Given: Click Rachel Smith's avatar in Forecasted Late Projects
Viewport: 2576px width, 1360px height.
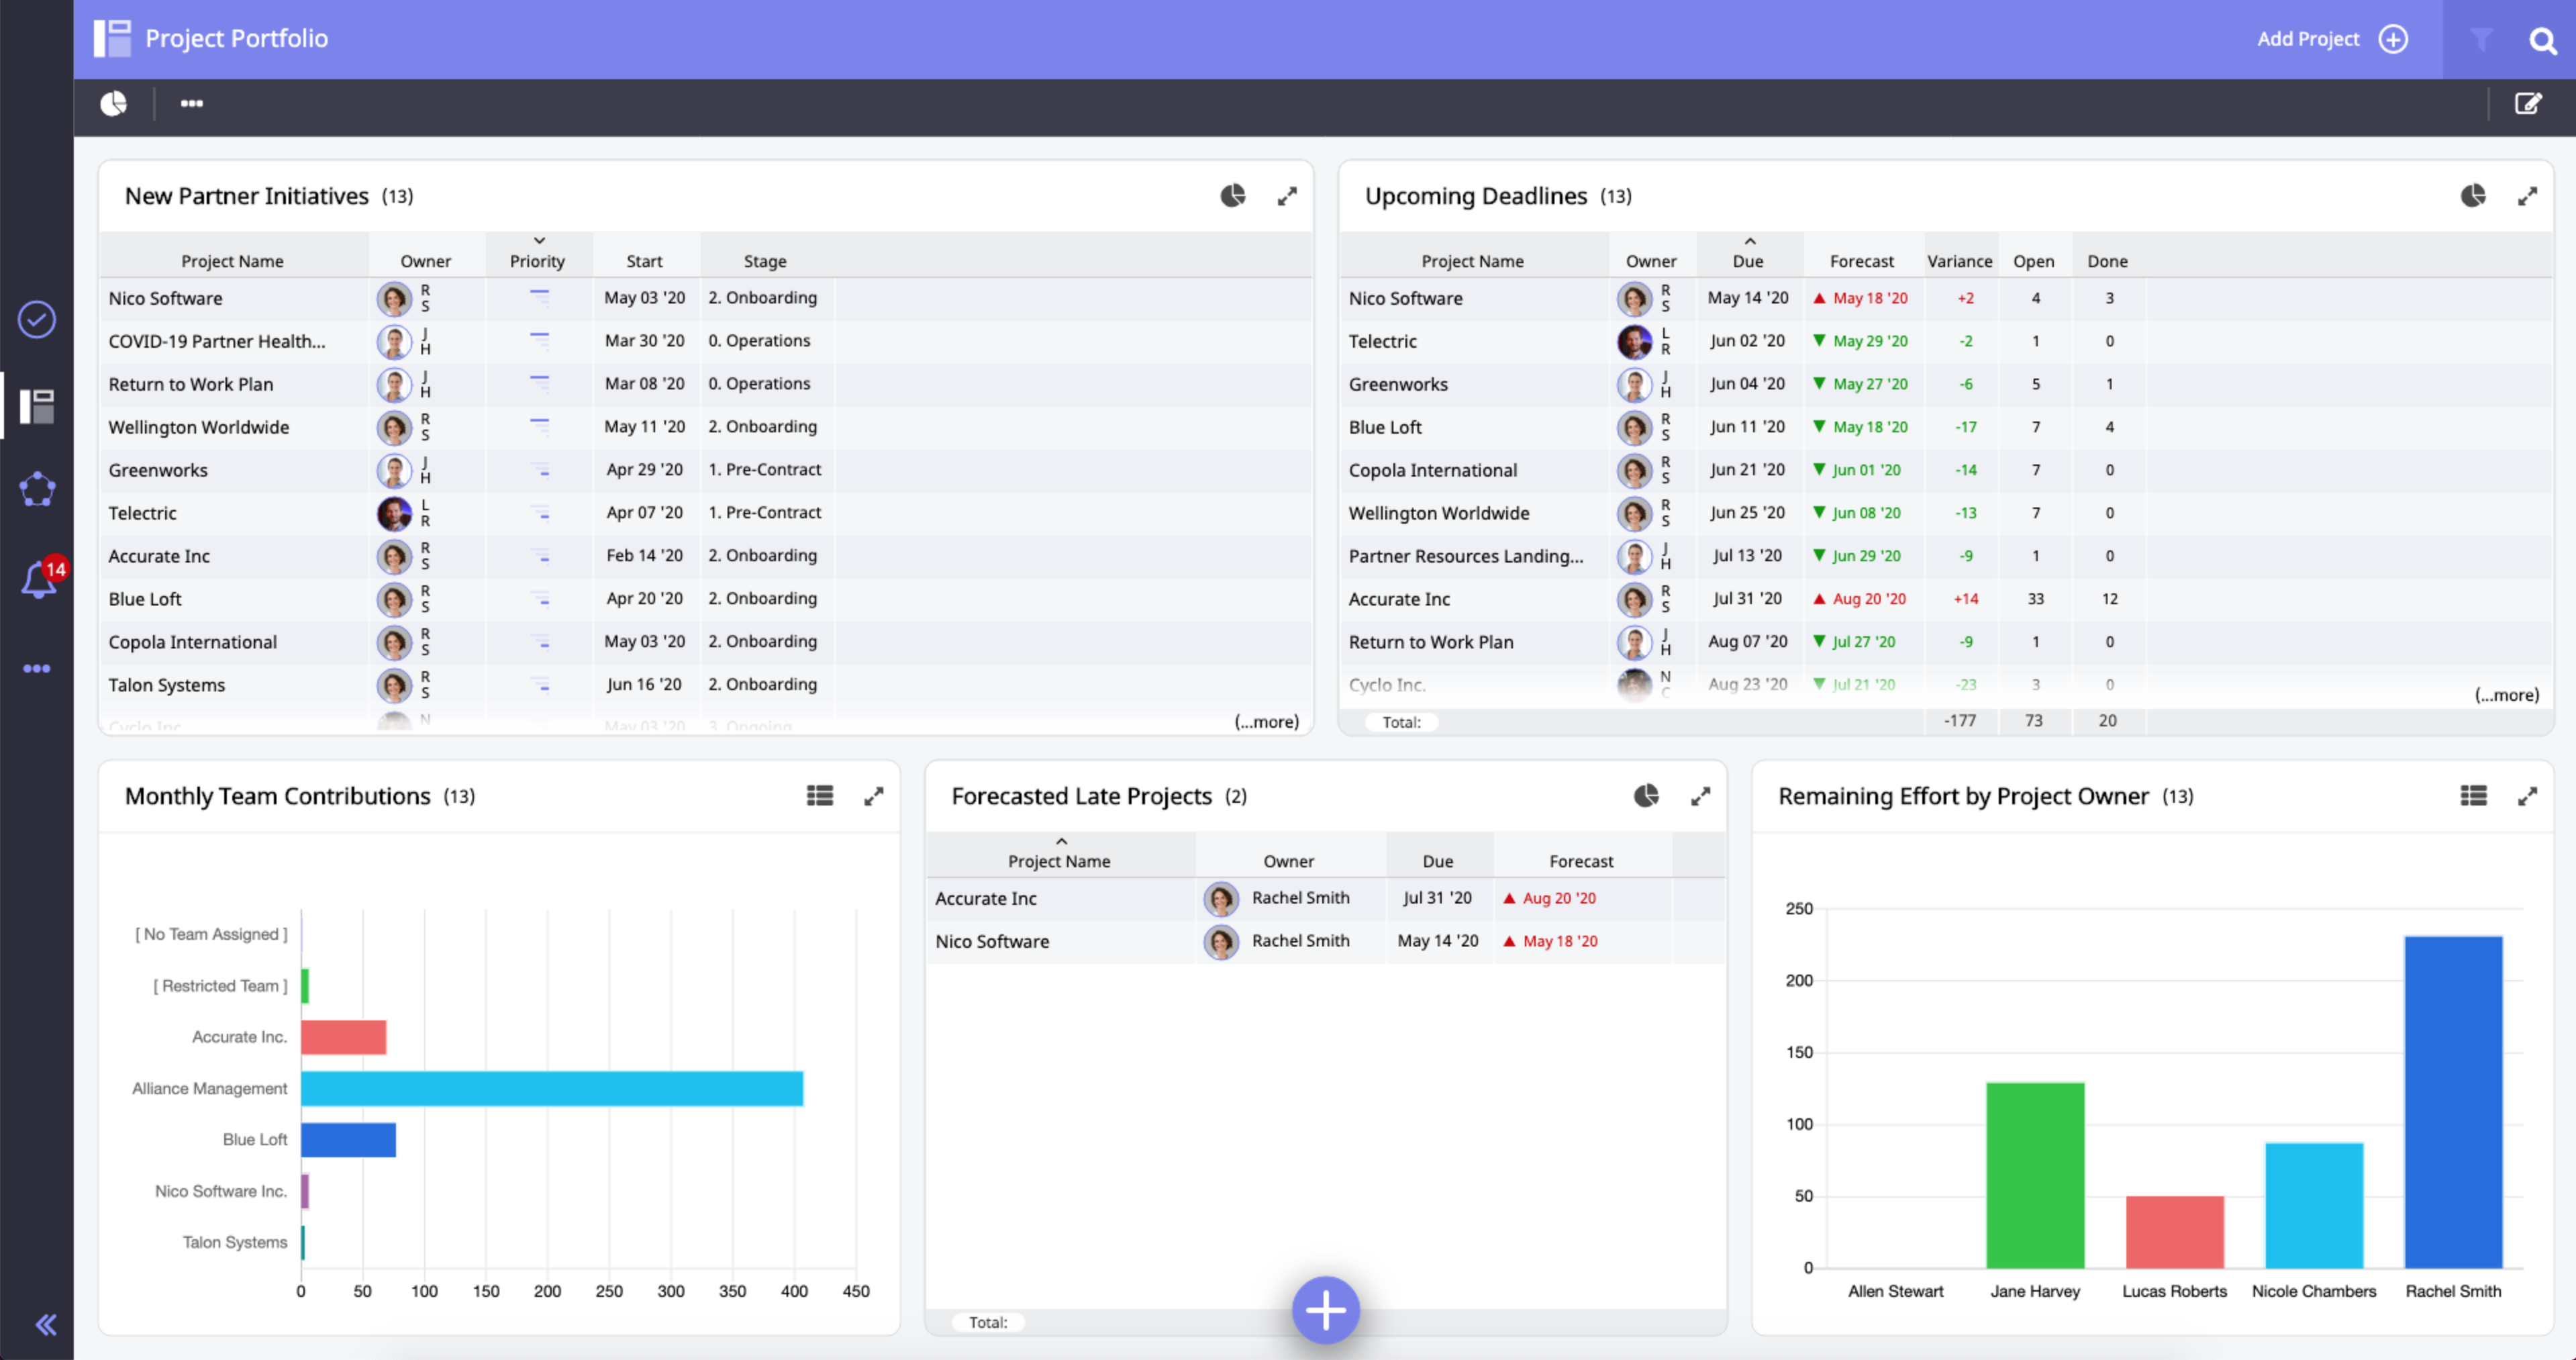Looking at the screenshot, I should click(1221, 898).
